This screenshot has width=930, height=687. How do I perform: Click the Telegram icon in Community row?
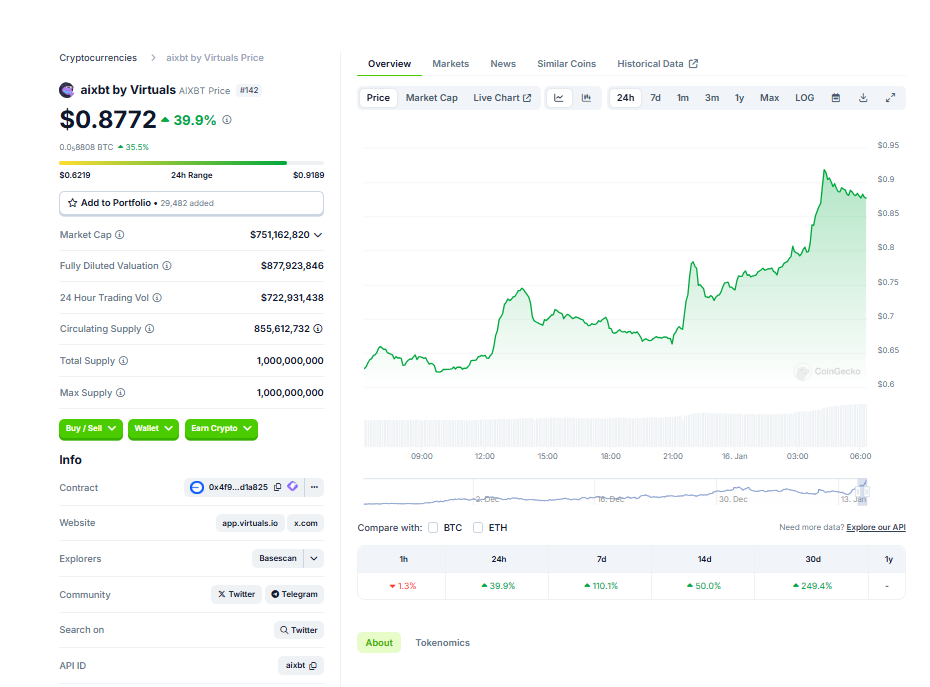275,594
